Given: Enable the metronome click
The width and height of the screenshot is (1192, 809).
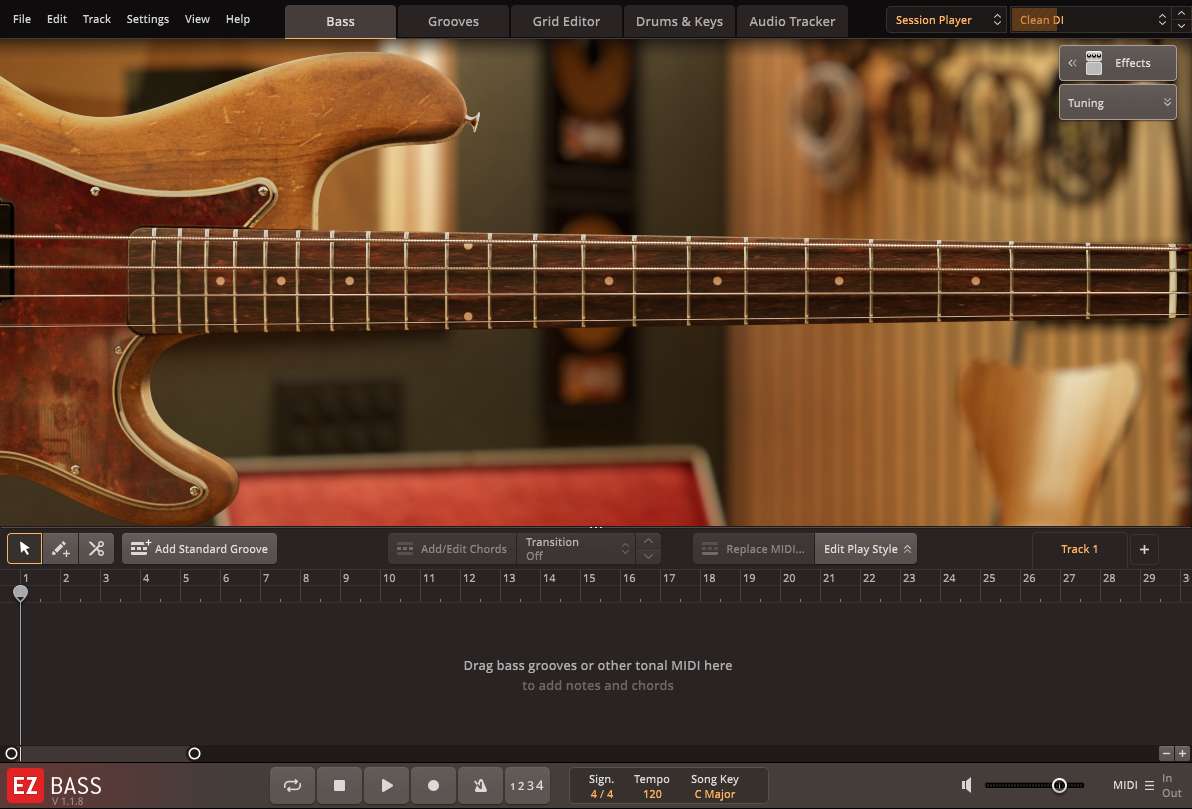Looking at the screenshot, I should coord(480,785).
